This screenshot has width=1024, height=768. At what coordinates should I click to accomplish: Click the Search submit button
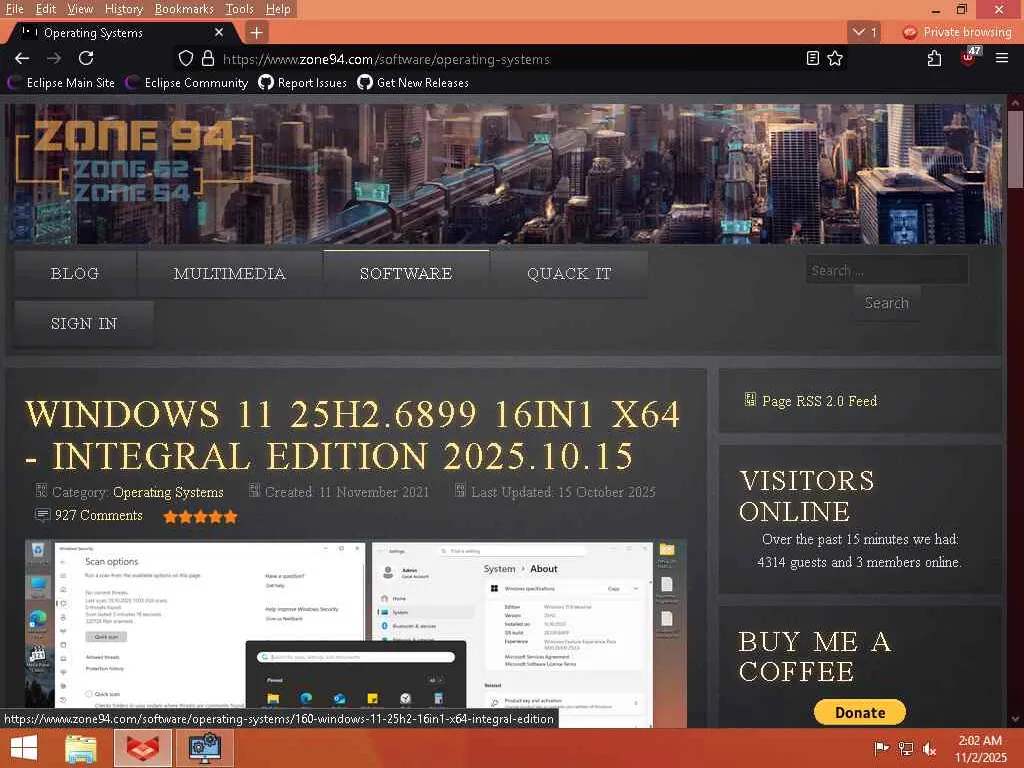(x=887, y=303)
